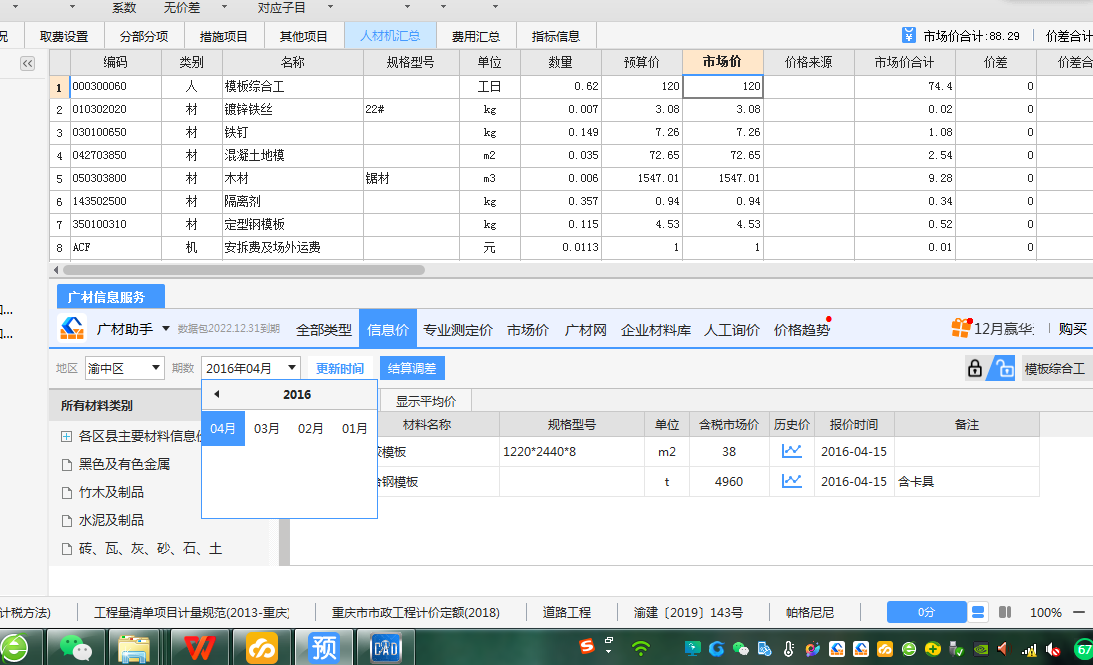Viewport: 1093px width, 665px height.
Task: Click the blue unlock icon
Action: coord(1004,368)
